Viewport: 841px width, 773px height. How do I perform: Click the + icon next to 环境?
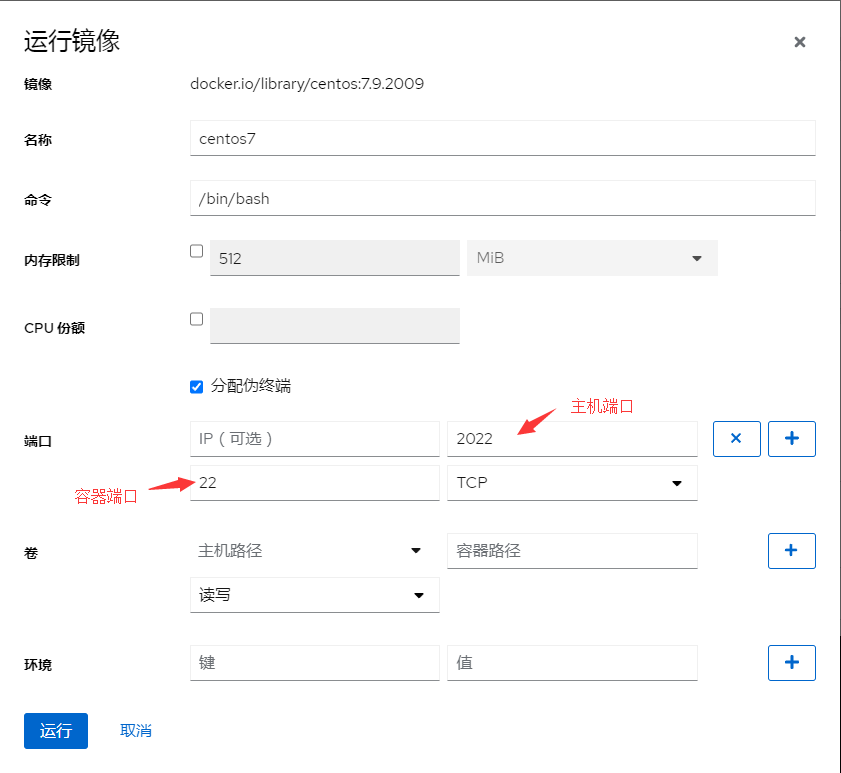(x=791, y=663)
